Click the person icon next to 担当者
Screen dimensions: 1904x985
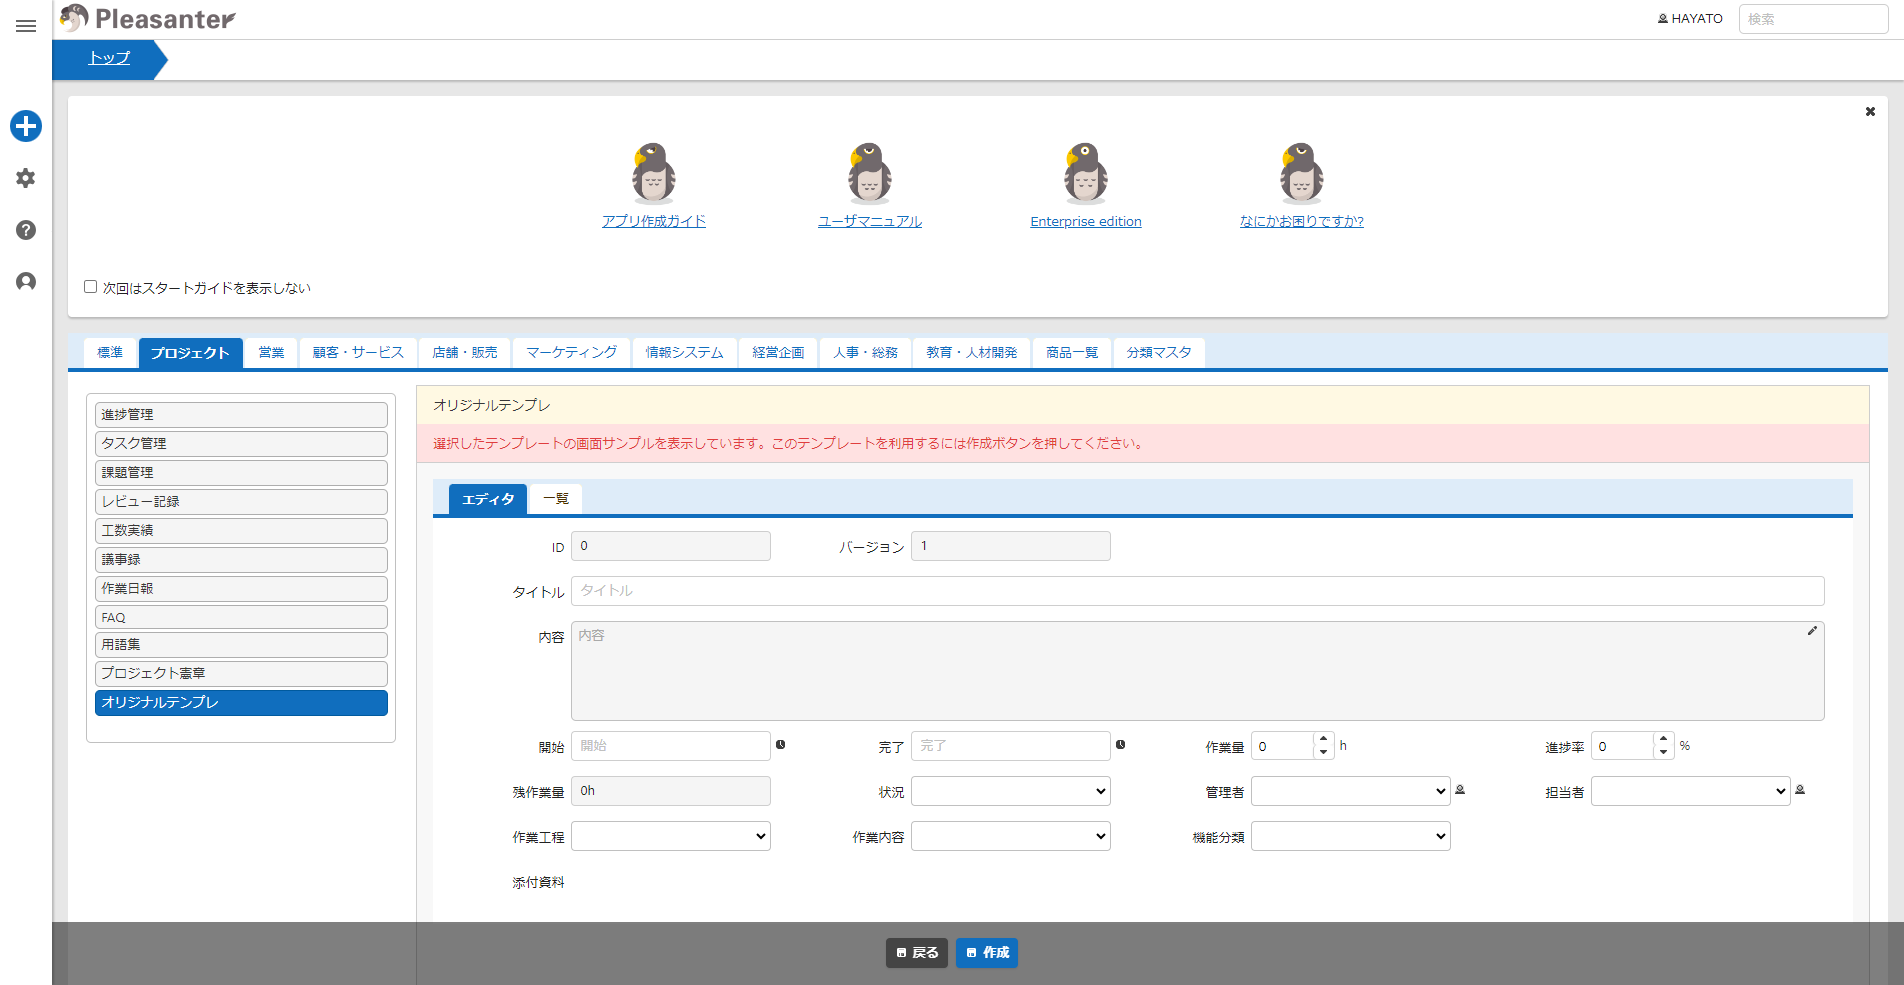(x=1800, y=790)
